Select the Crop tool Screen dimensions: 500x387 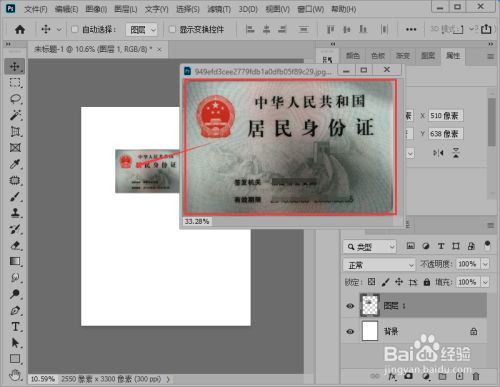(15, 131)
